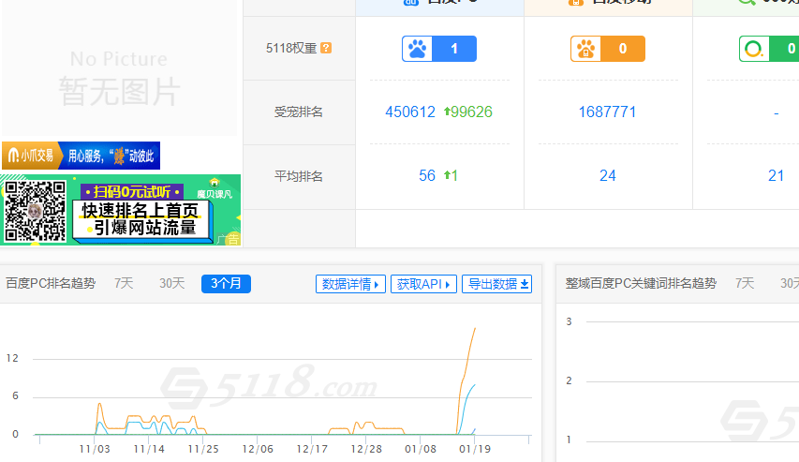The height and width of the screenshot is (462, 799).
Task: Click the 12/06 chart date marker
Action: [x=257, y=449]
